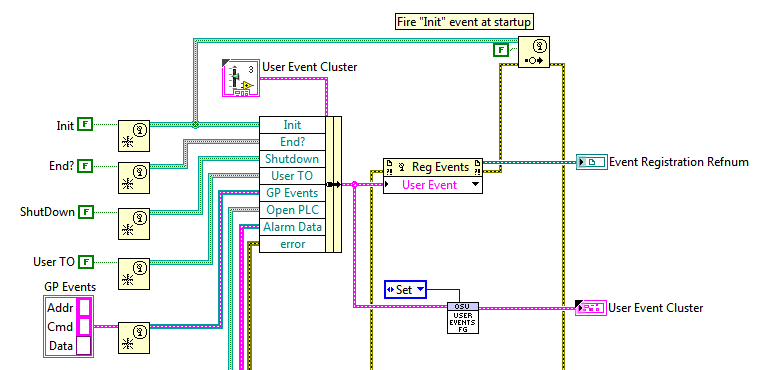Viewport: 761px width, 370px height.
Task: Toggle the End? false Boolean constant
Action: [x=85, y=166]
